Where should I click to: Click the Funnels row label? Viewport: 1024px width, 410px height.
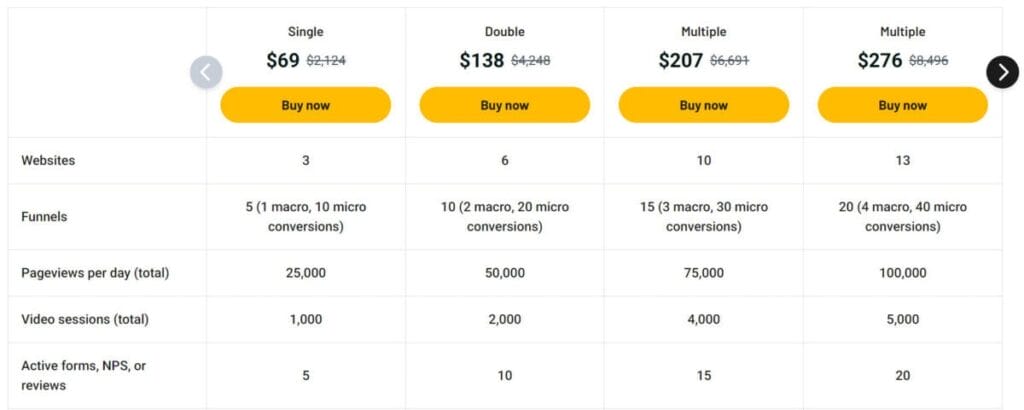44,217
